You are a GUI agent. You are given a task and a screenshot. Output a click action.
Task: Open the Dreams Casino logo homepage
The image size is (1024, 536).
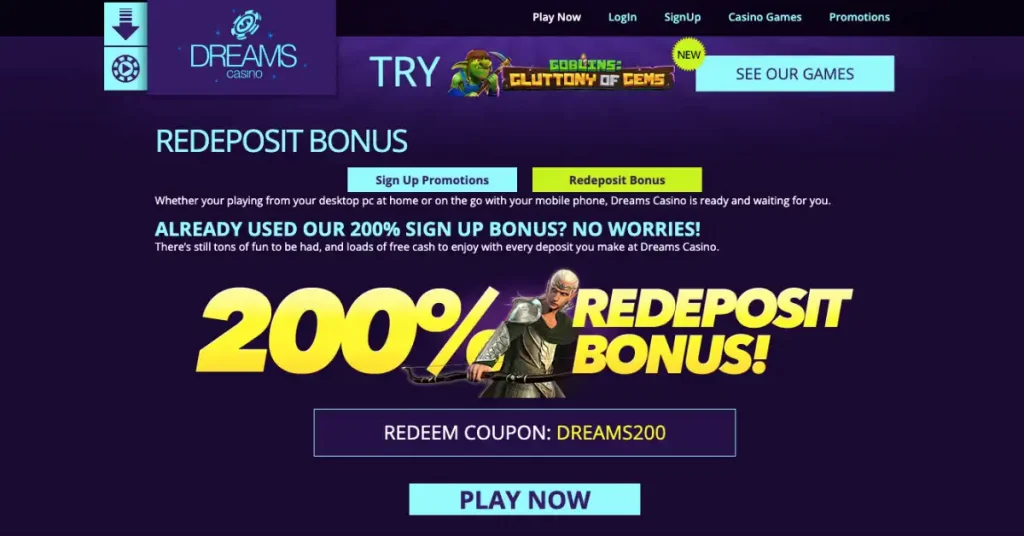click(243, 48)
